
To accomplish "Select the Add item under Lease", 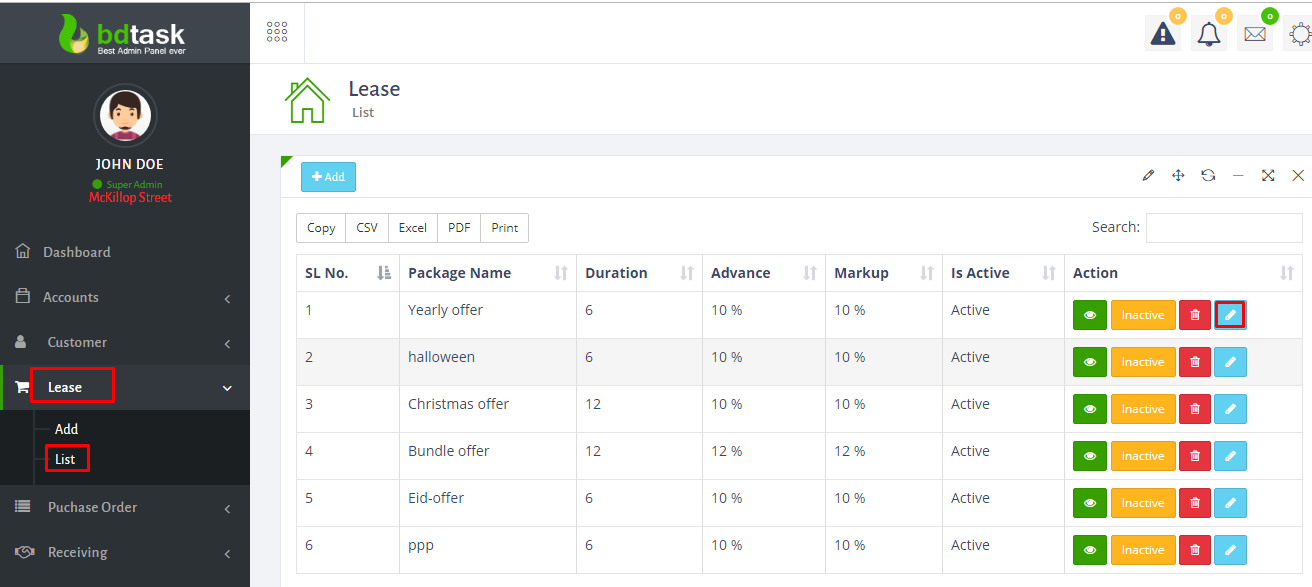I will (x=66, y=429).
